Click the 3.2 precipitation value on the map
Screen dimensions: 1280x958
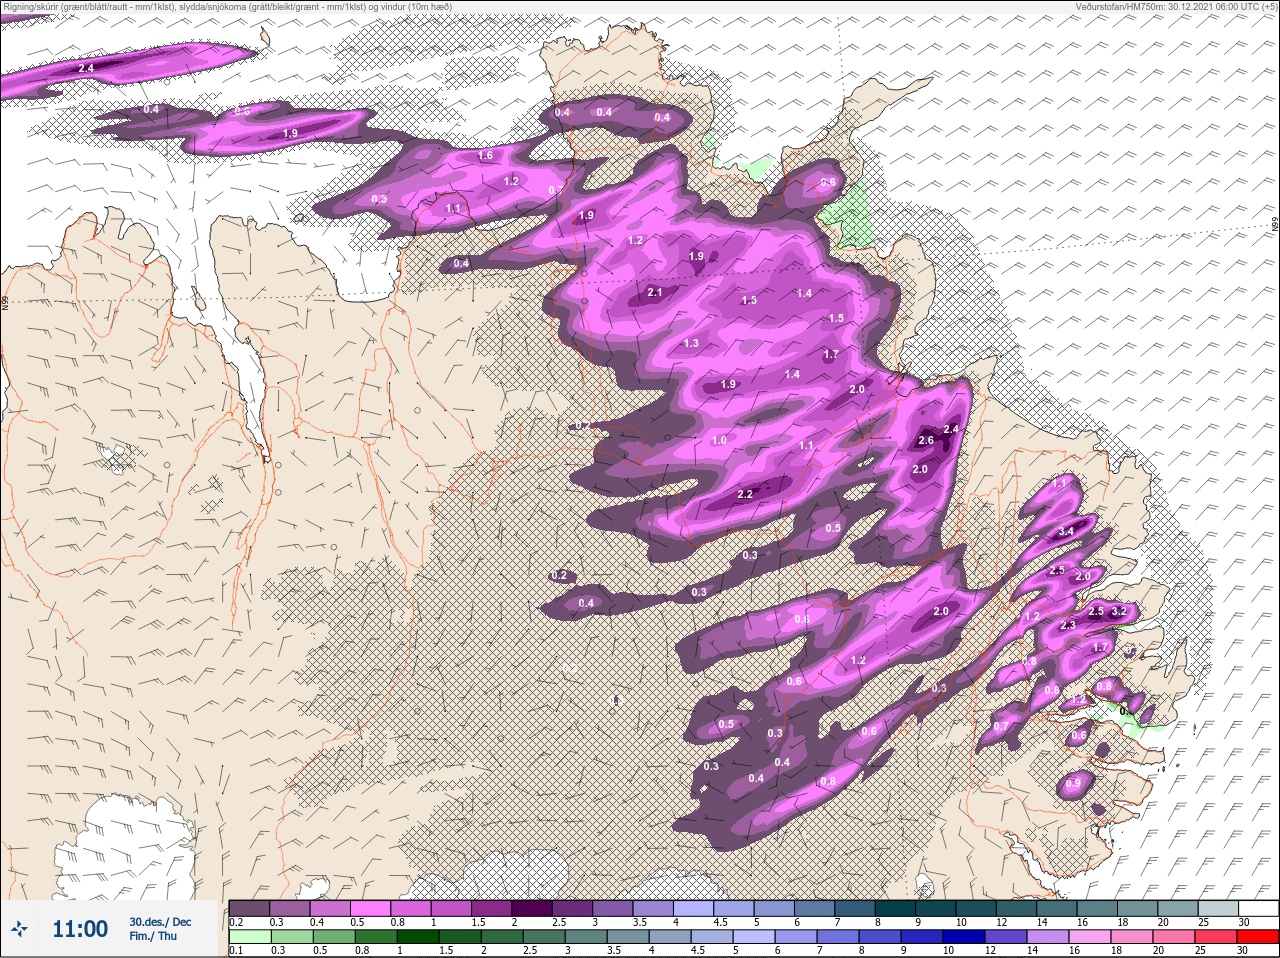click(1119, 611)
